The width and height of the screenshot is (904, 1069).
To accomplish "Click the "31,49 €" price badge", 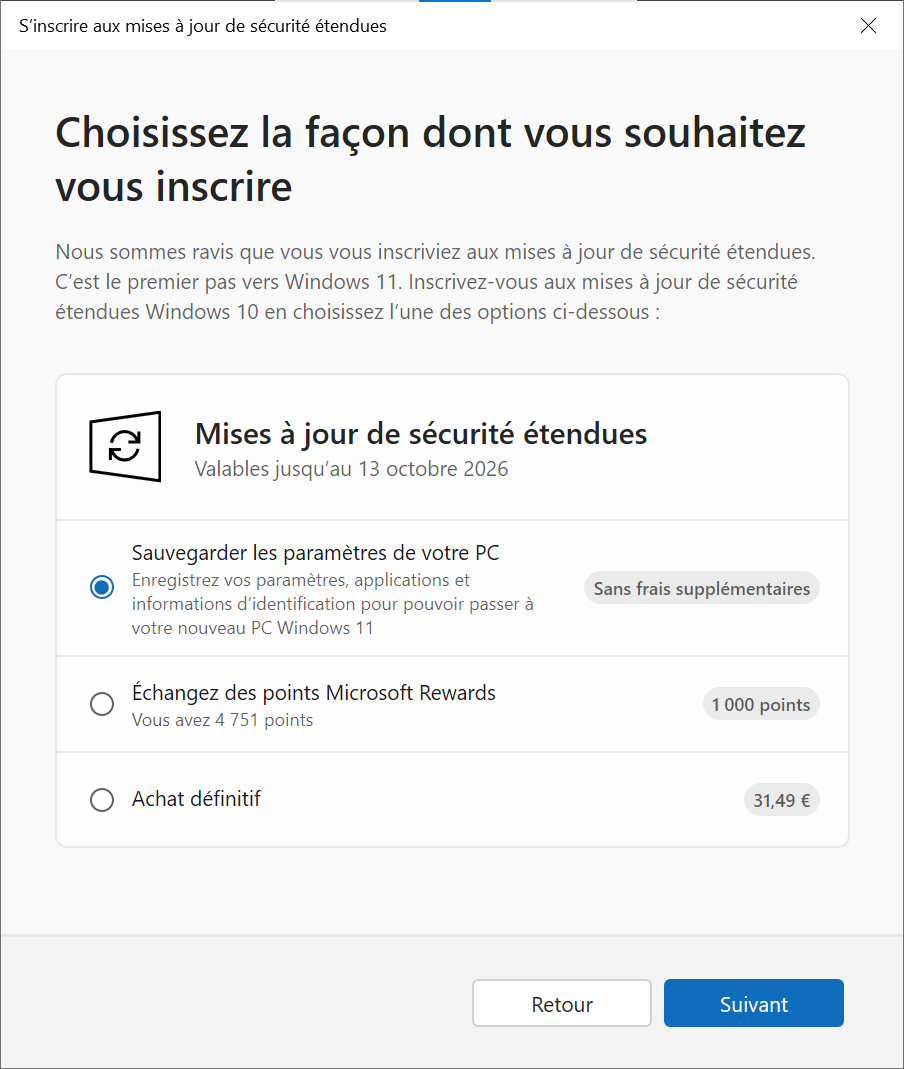I will click(781, 800).
